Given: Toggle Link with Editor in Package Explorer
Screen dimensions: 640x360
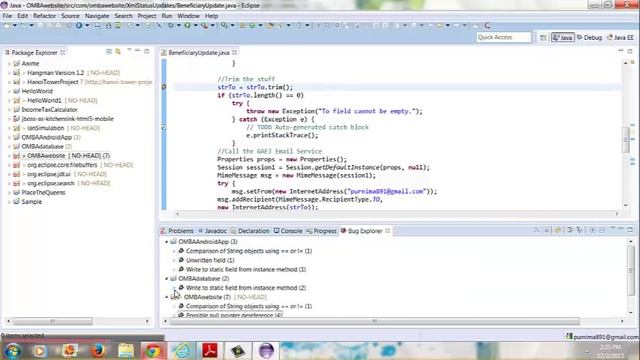Looking at the screenshot, I should click(x=118, y=51).
